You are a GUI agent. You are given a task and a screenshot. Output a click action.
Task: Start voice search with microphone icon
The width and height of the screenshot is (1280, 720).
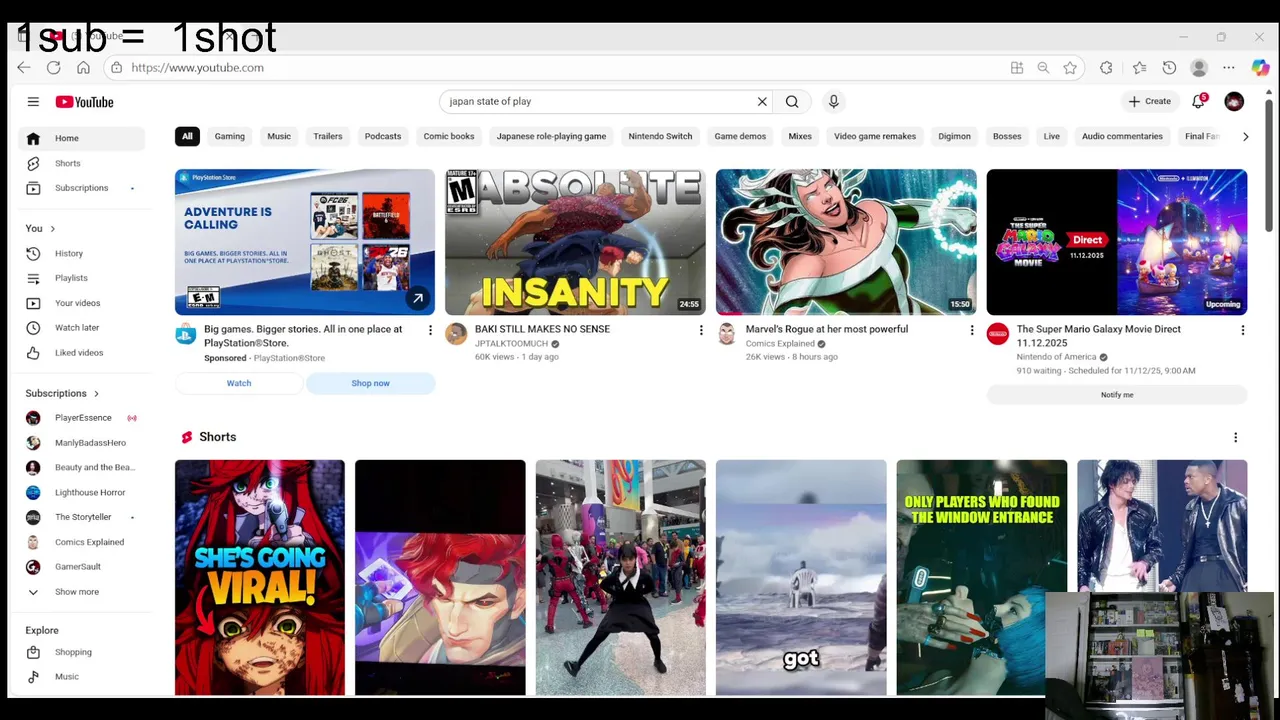833,101
